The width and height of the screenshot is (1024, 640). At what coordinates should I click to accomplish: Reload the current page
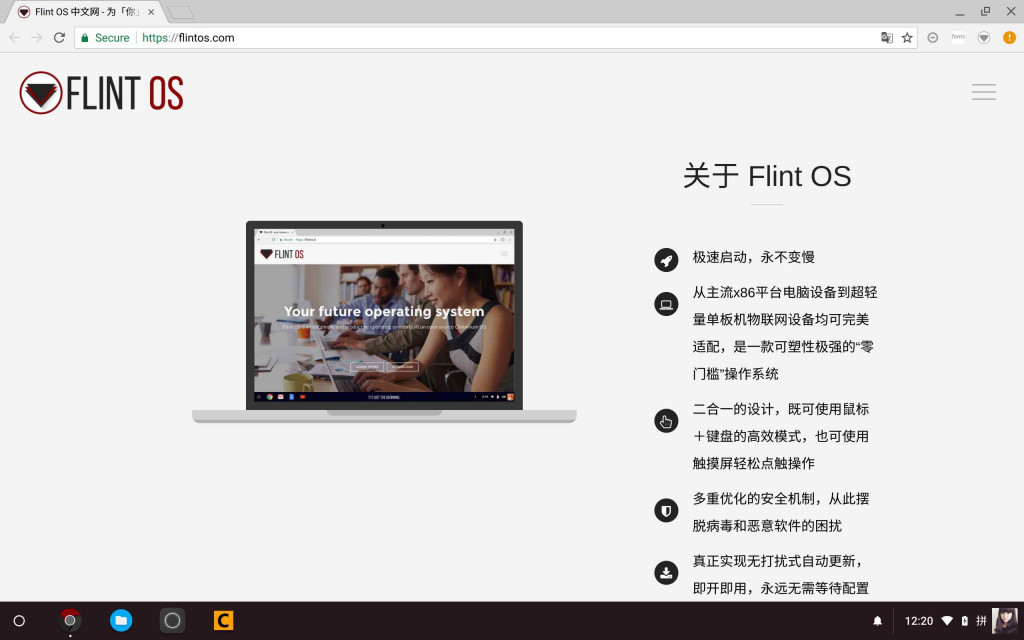click(59, 38)
